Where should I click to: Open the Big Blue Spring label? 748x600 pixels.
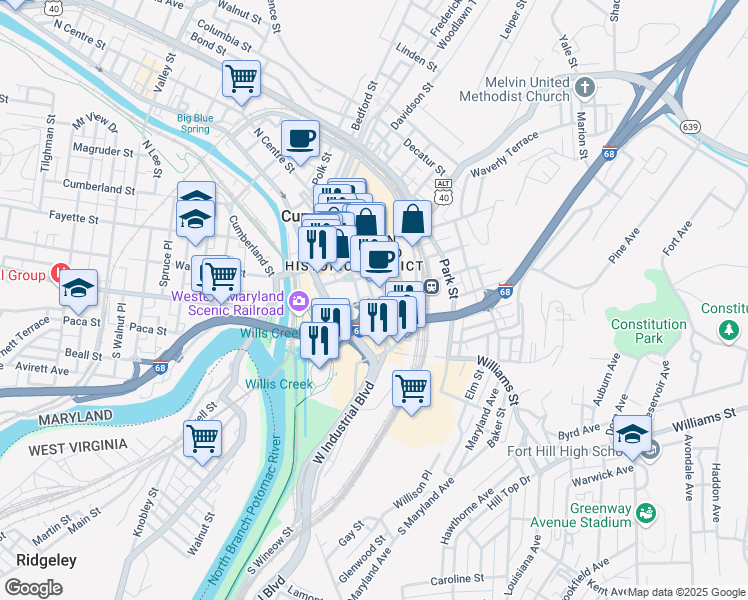tap(195, 124)
